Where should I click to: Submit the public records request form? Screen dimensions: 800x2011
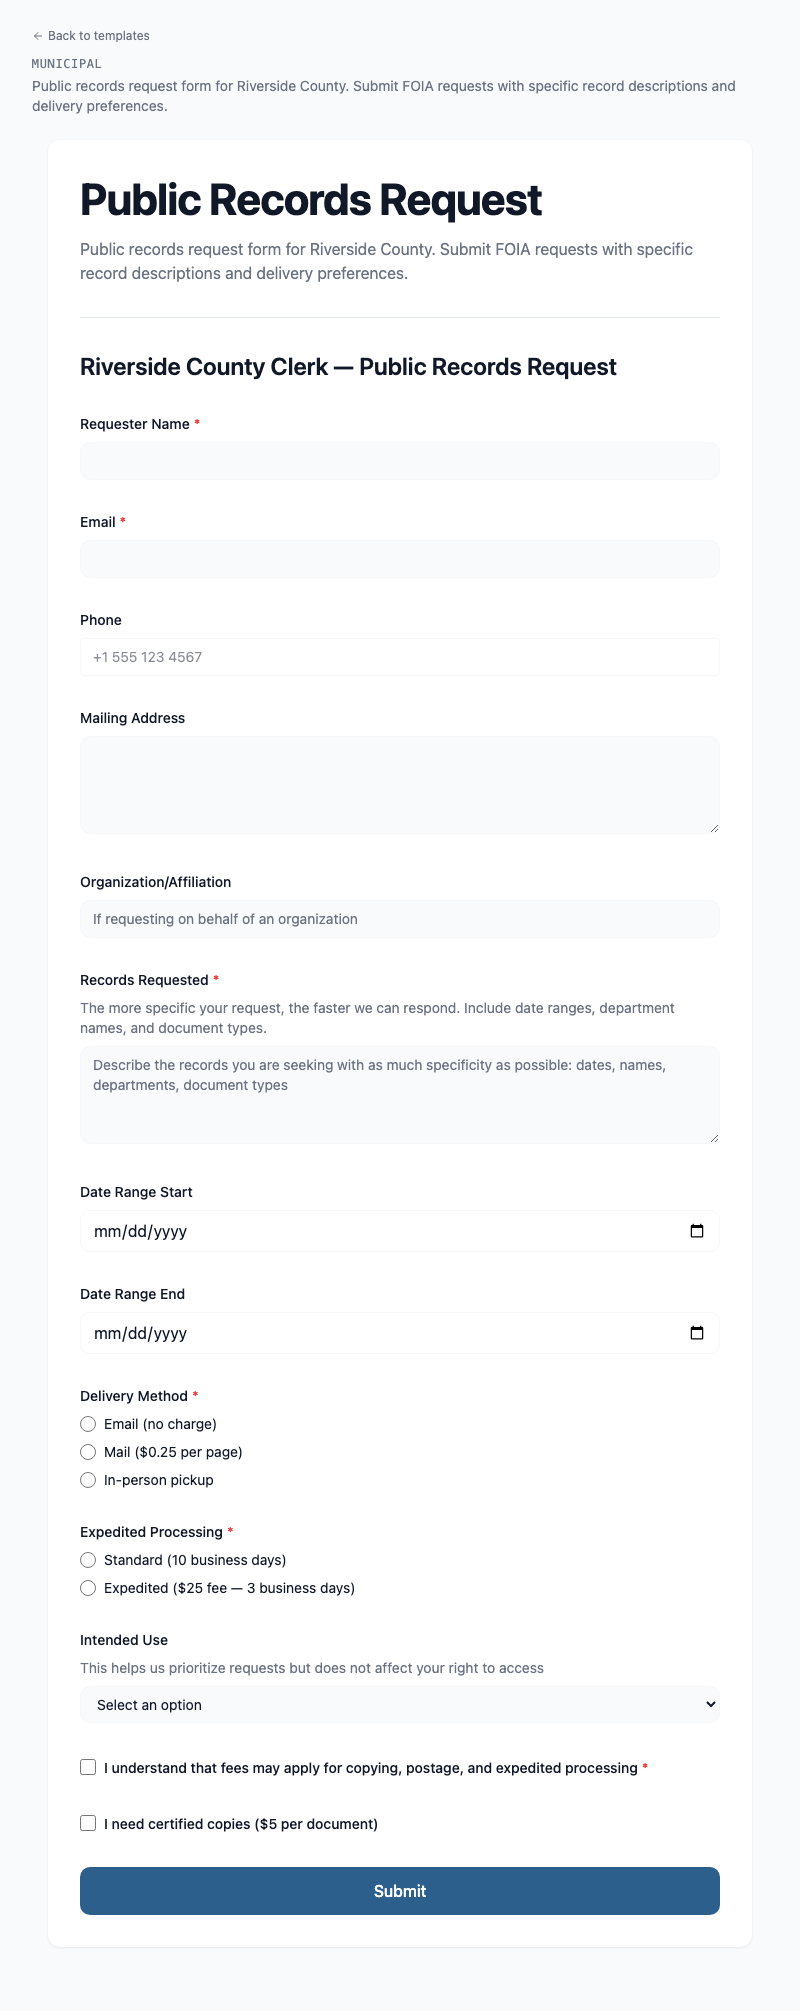[x=400, y=1891]
